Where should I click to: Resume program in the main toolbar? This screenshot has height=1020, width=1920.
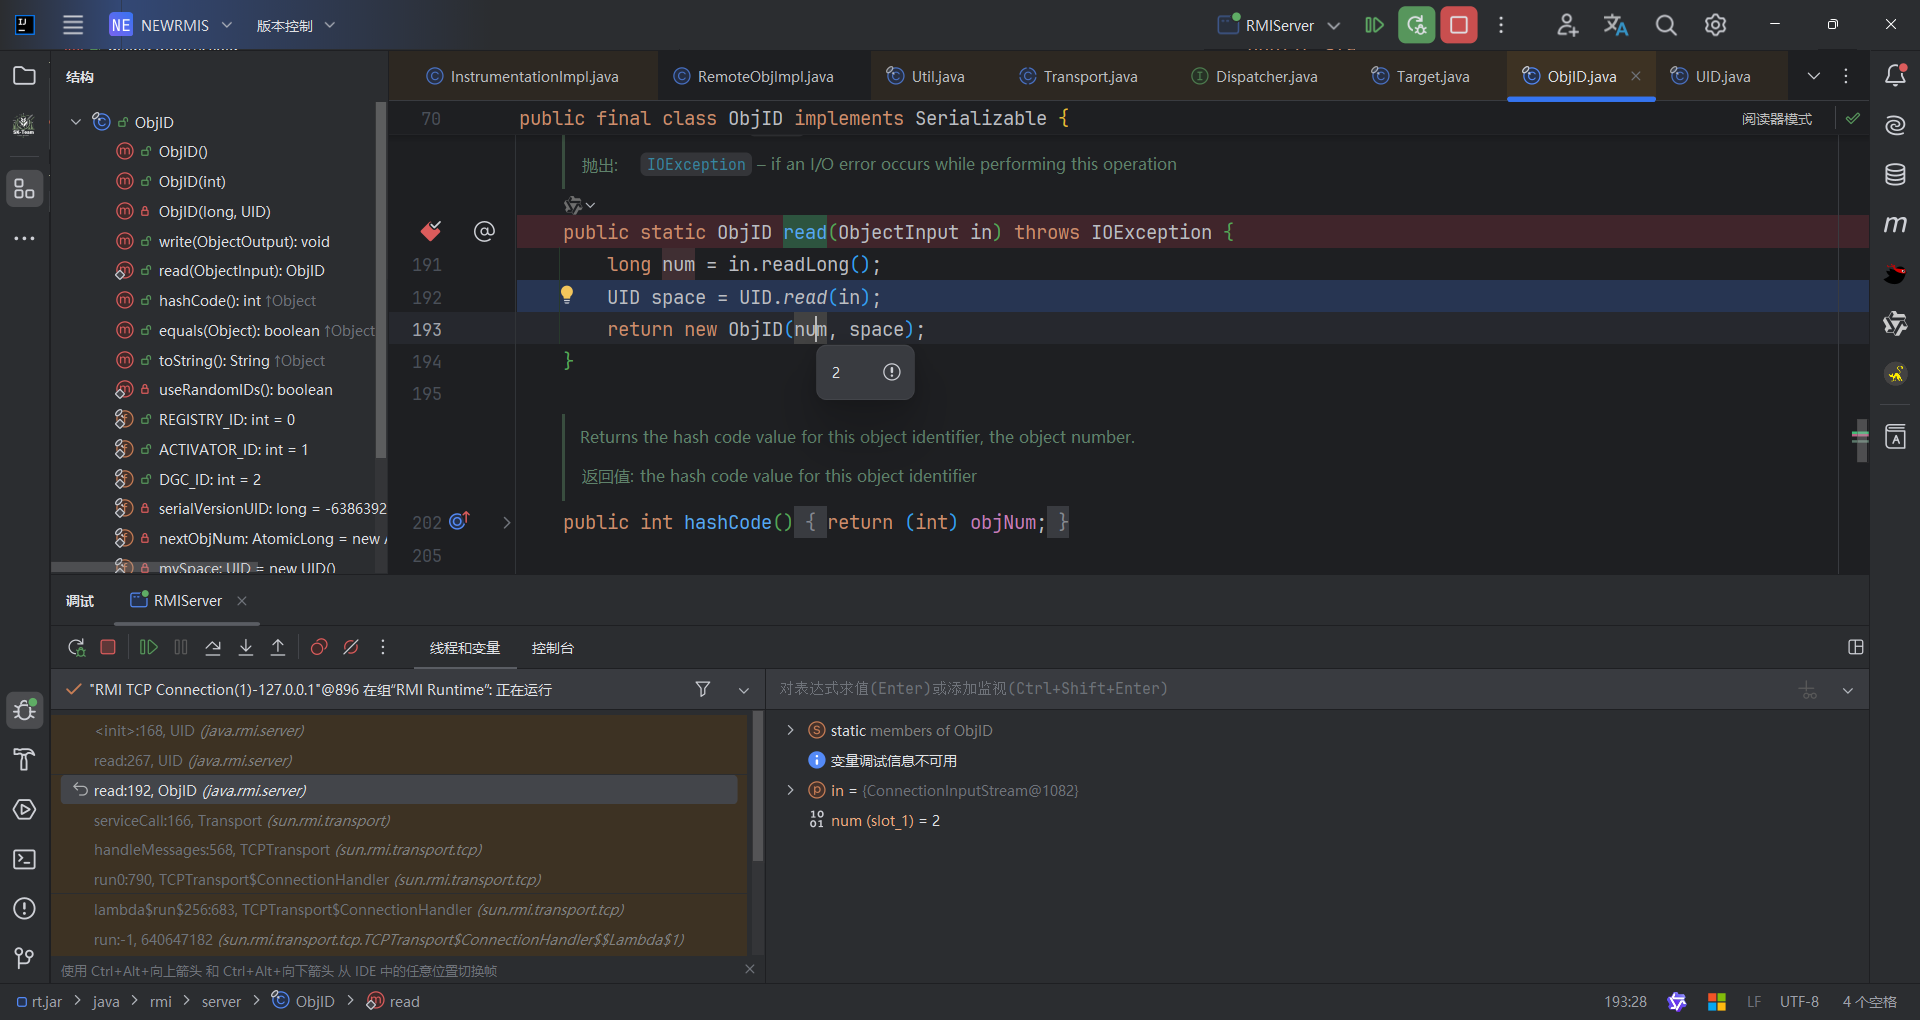(1375, 25)
